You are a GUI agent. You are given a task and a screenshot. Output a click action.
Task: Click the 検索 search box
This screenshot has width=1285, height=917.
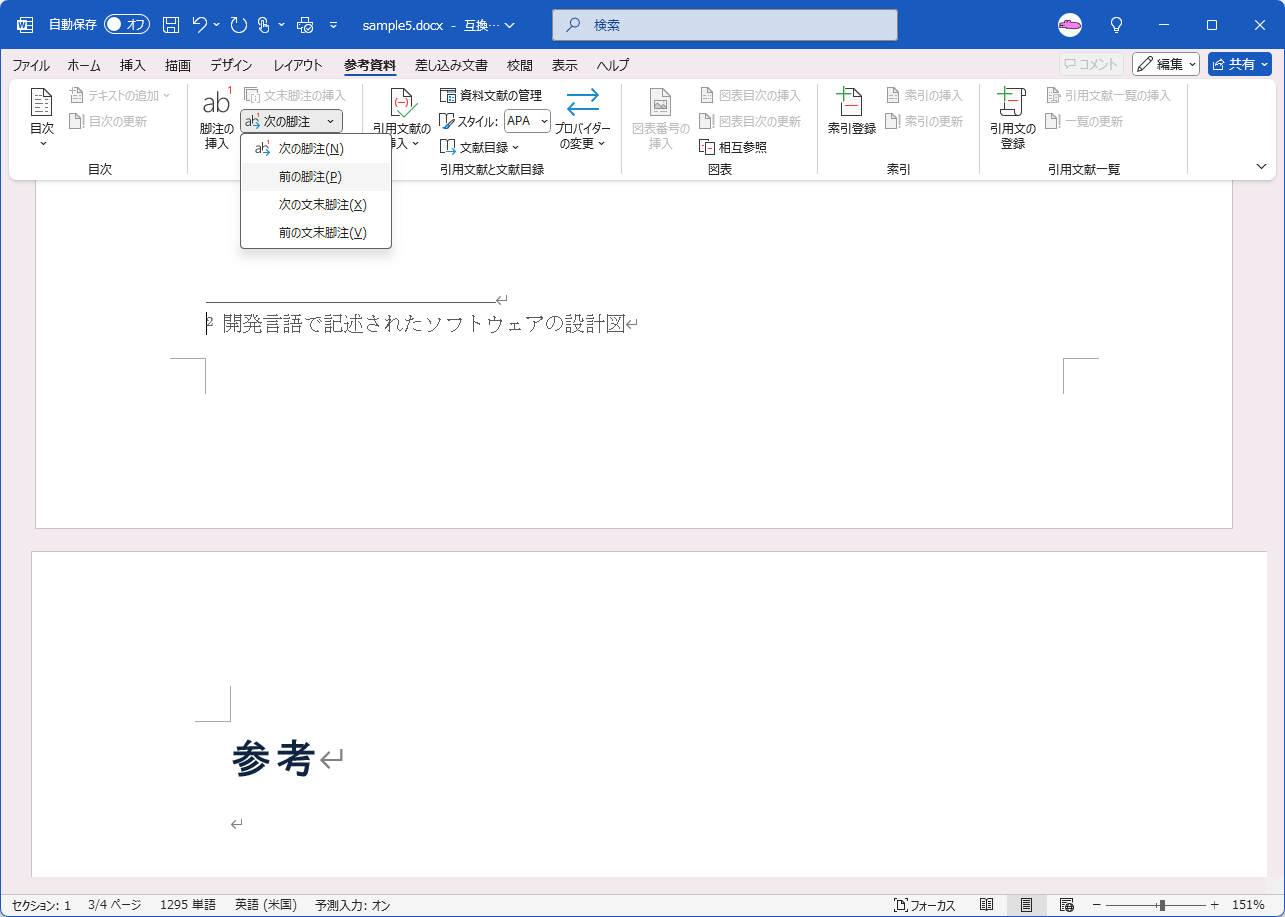725,25
